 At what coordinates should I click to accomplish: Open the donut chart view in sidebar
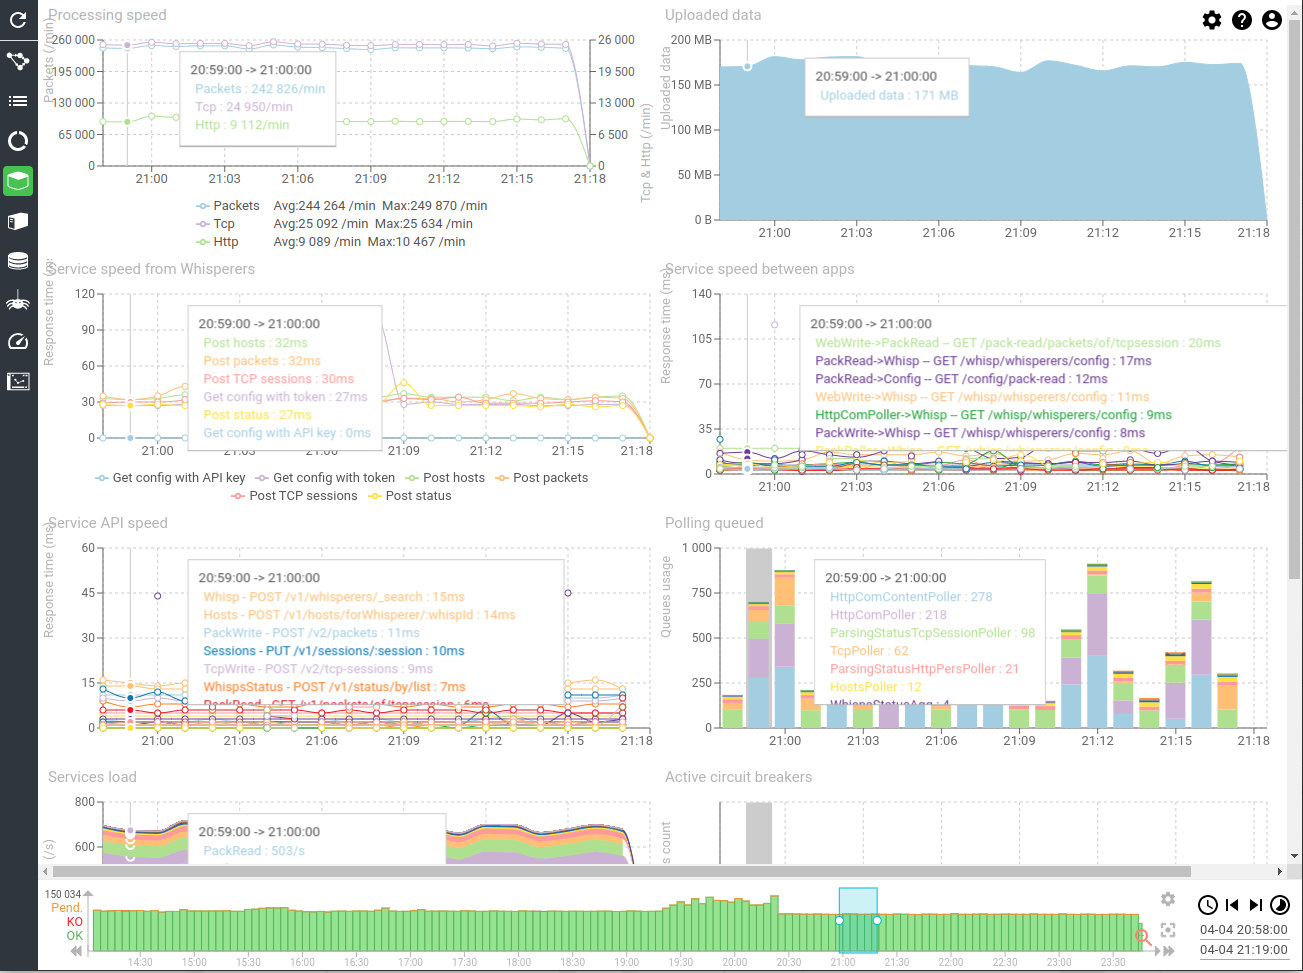click(x=18, y=141)
